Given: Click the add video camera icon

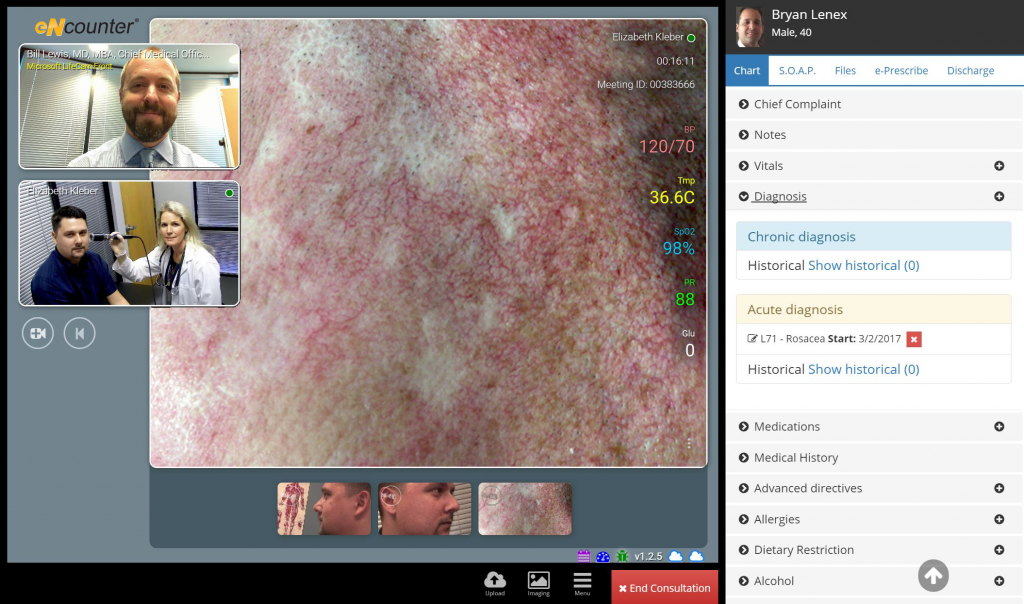Looking at the screenshot, I should pyautogui.click(x=38, y=333).
